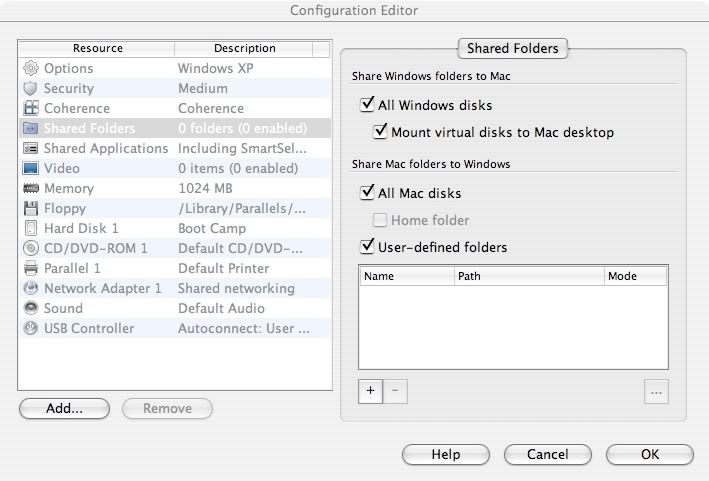Click the Coherence resource icon
This screenshot has width=709, height=481.
[x=30, y=108]
